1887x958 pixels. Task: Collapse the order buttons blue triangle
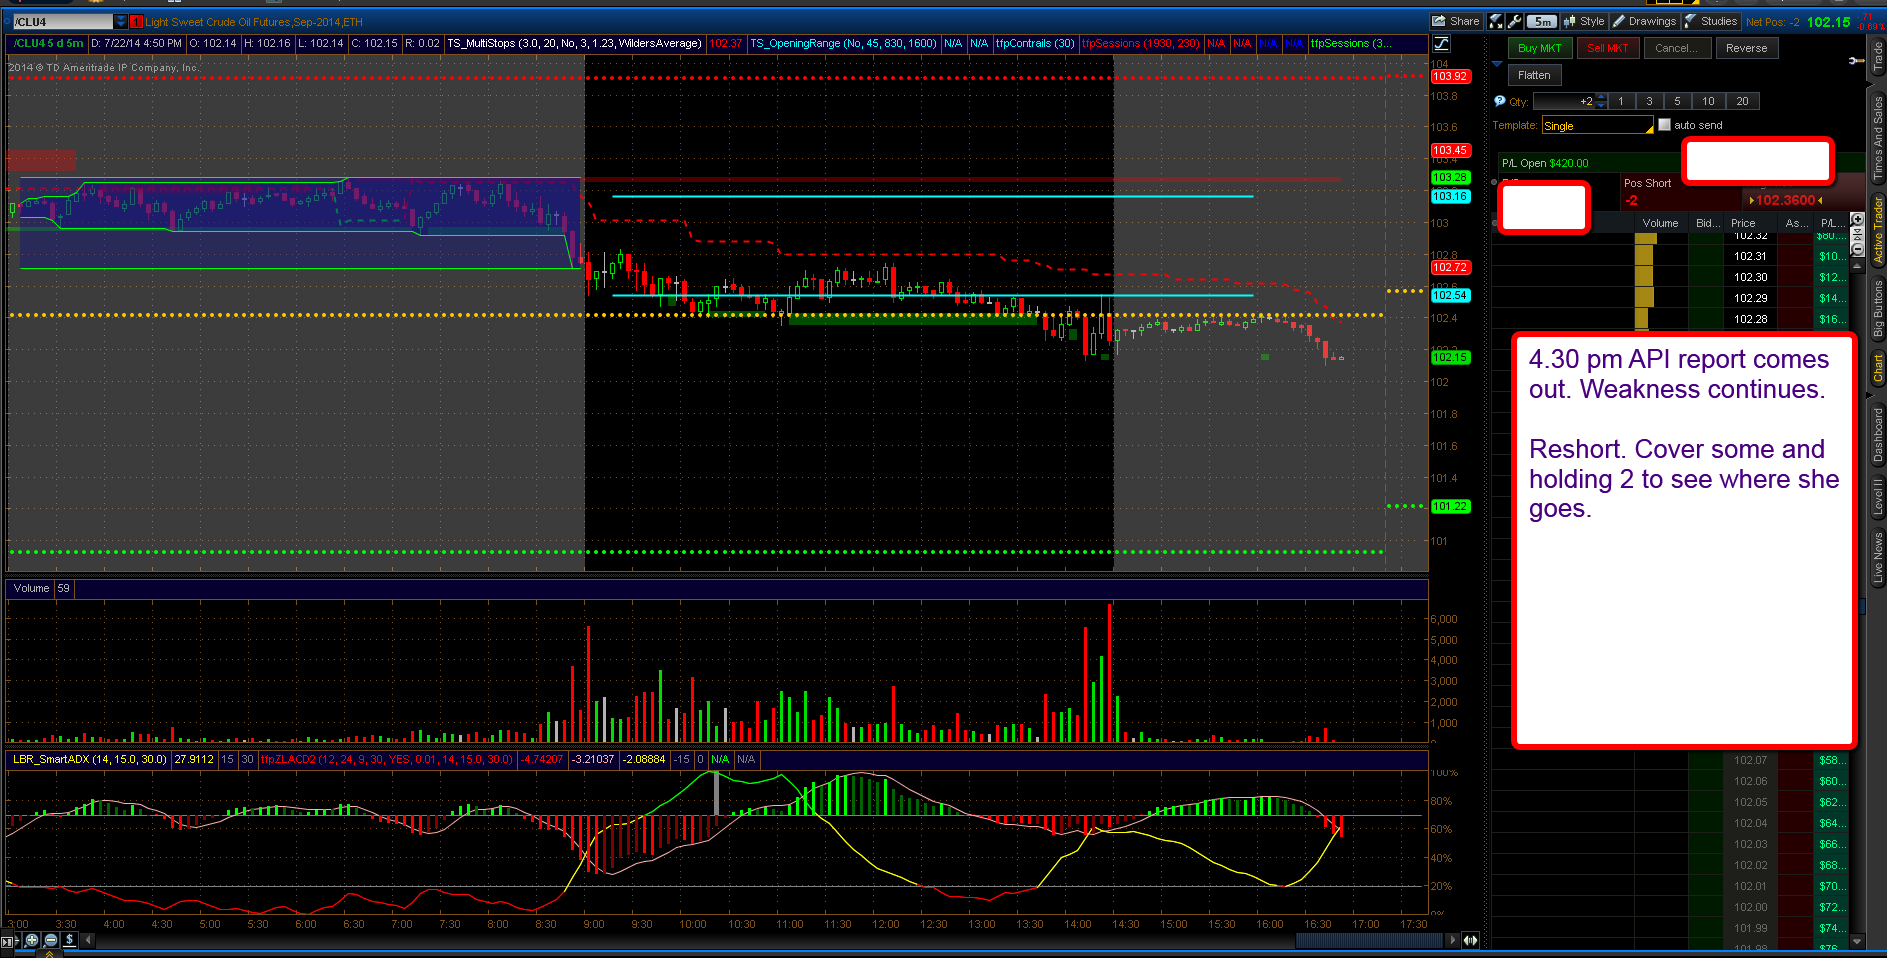tap(1497, 64)
